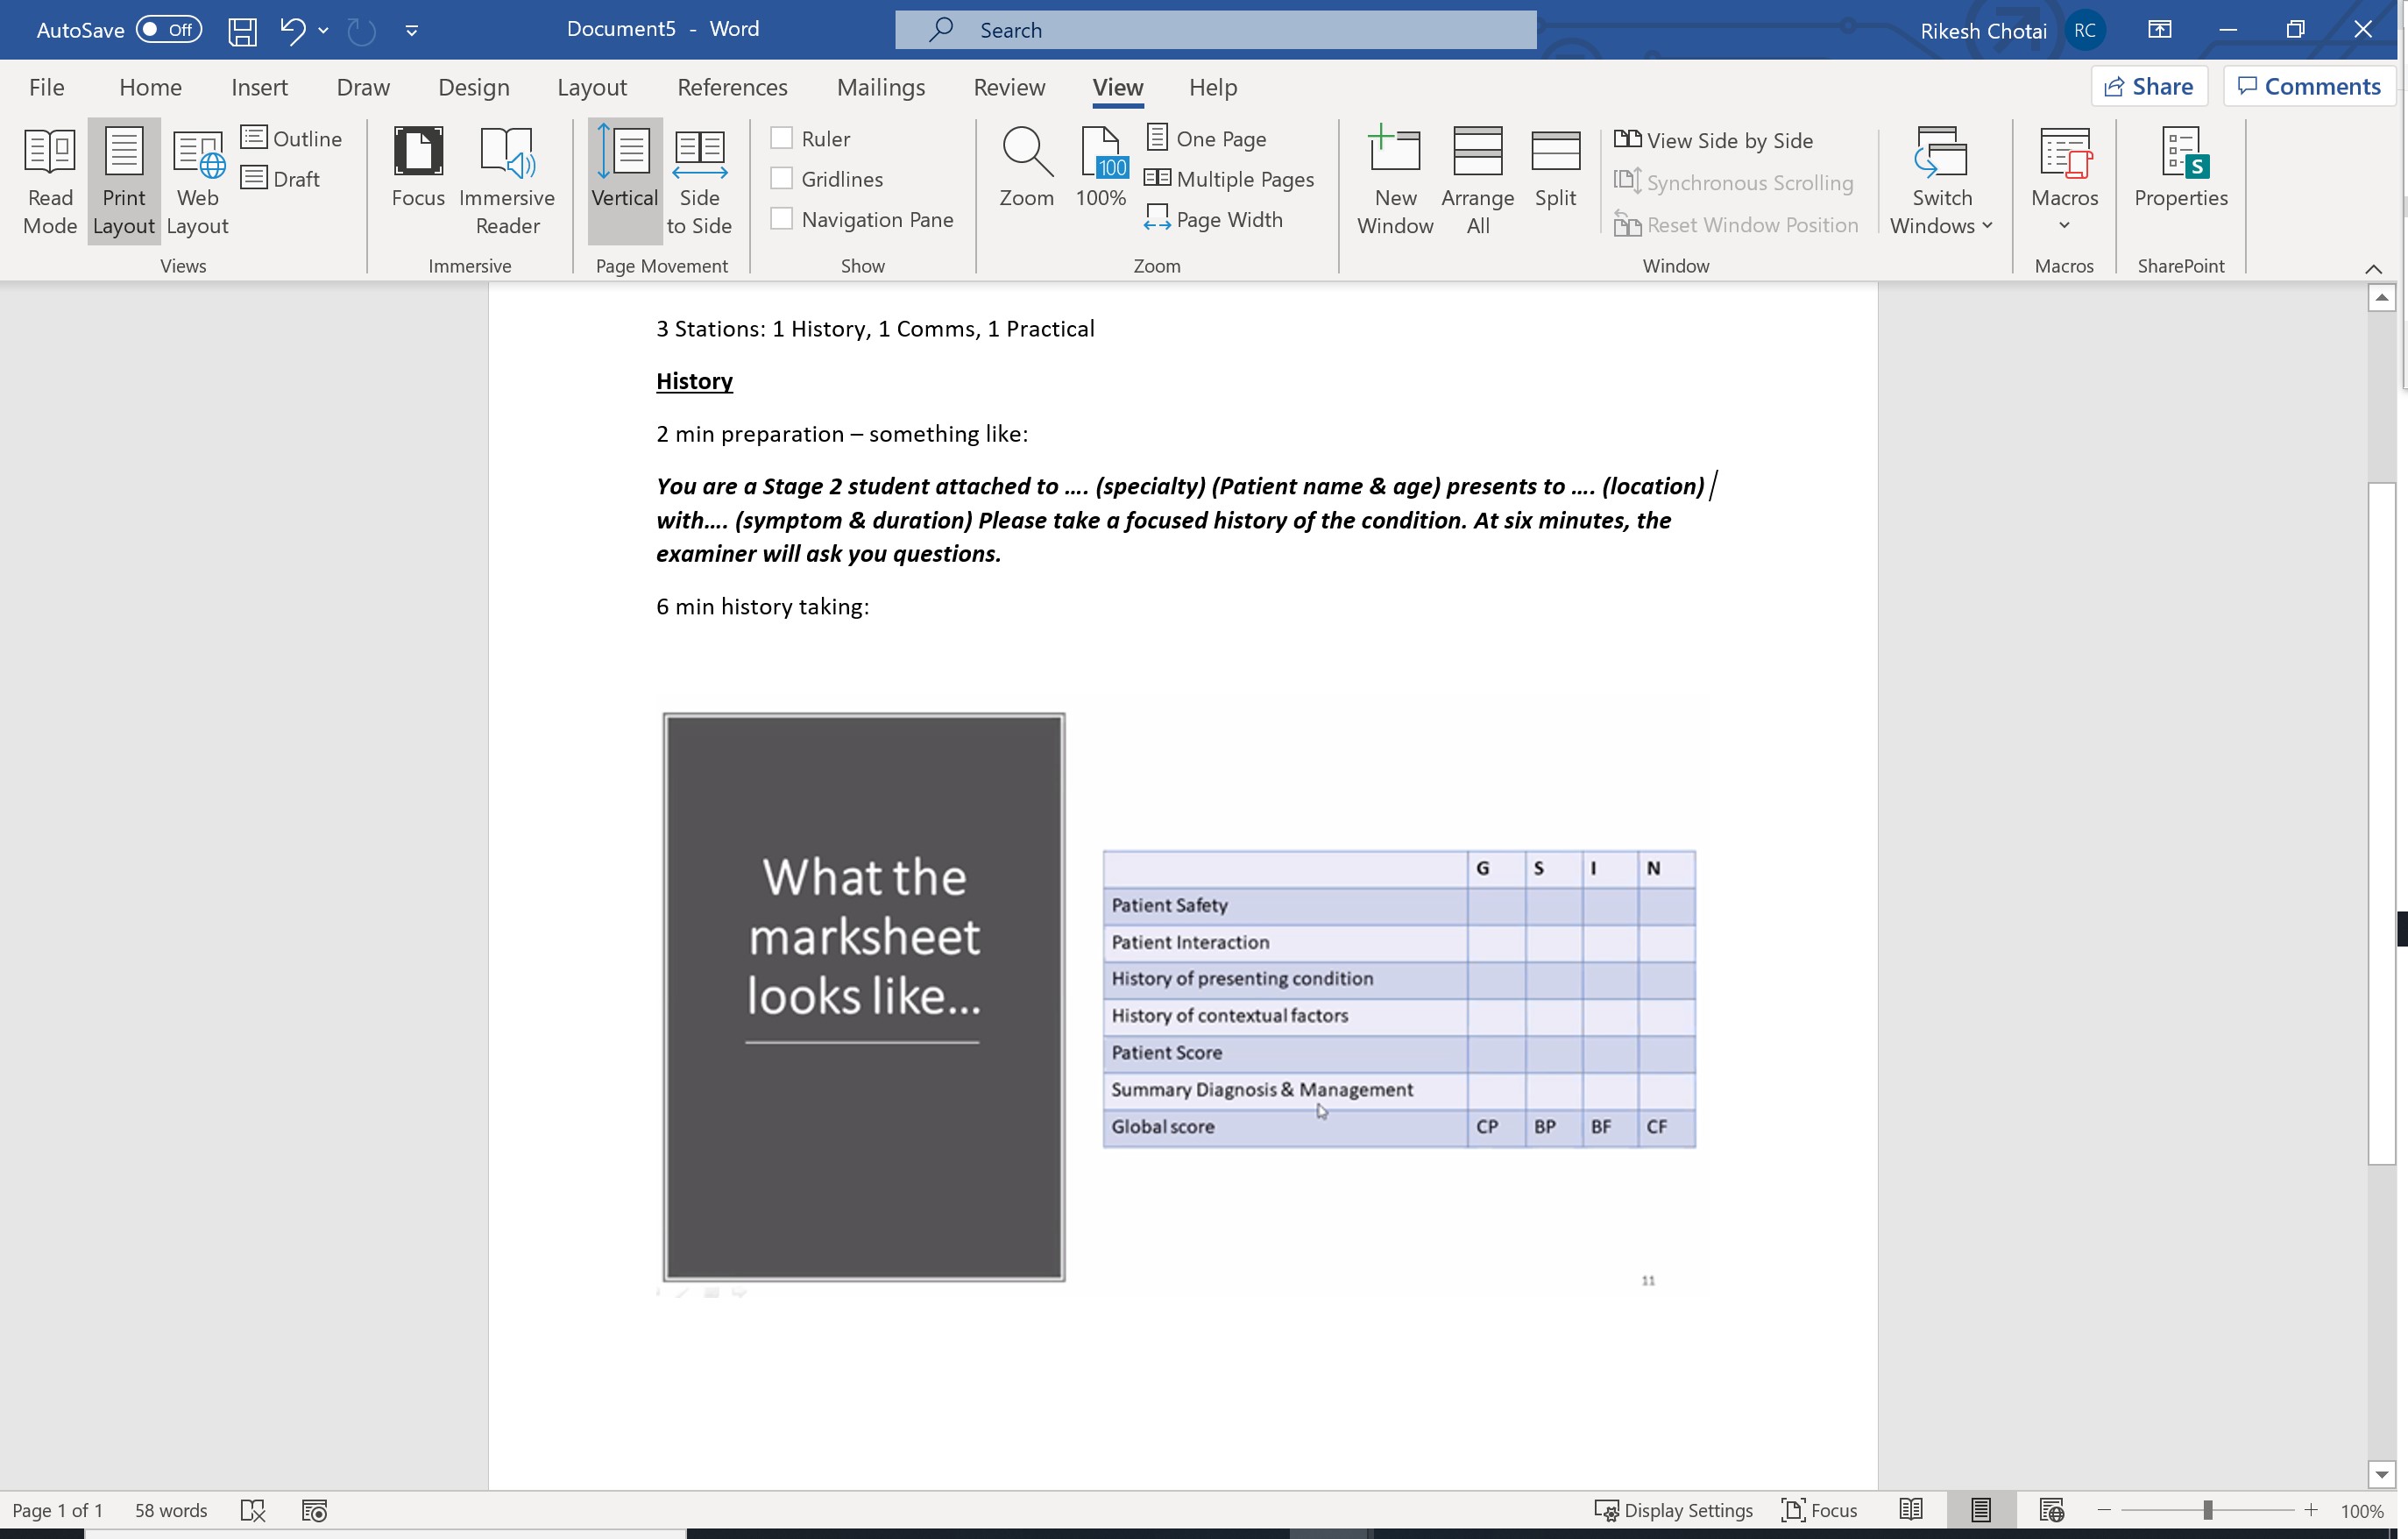The width and height of the screenshot is (2408, 1539).
Task: Enter Focus mode from the ribbon
Action: pyautogui.click(x=418, y=167)
